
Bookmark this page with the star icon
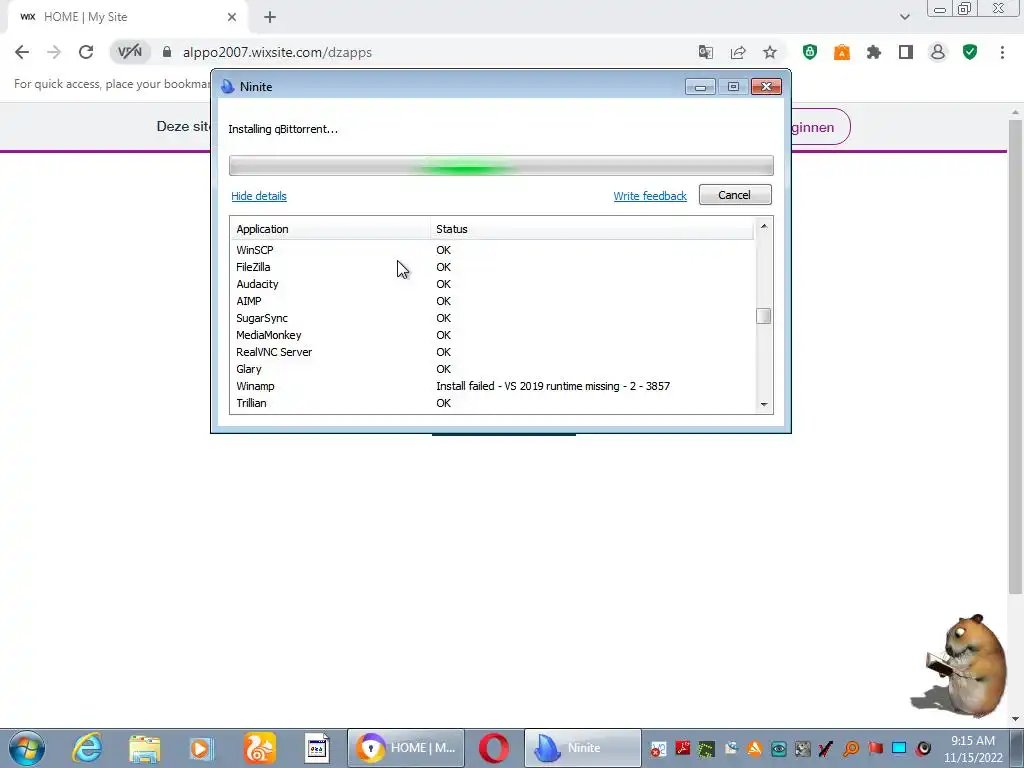pyautogui.click(x=770, y=52)
